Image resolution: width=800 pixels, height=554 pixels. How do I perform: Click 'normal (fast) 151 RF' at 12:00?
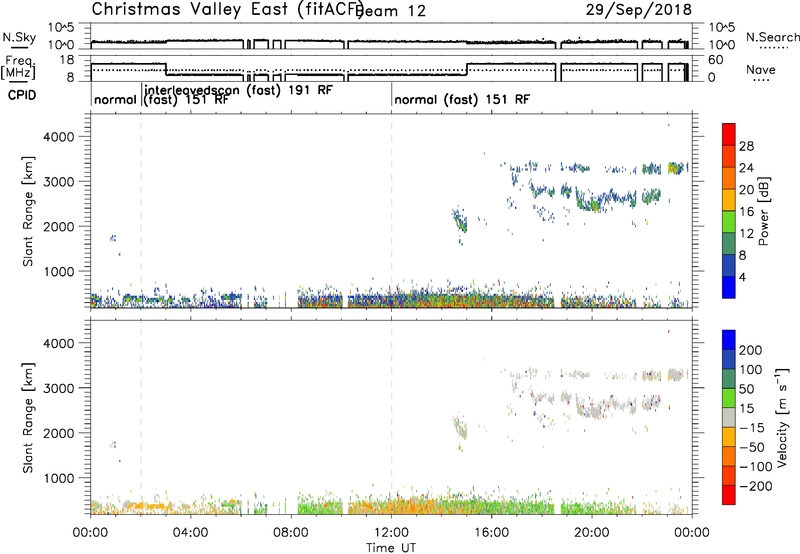pyautogui.click(x=462, y=99)
